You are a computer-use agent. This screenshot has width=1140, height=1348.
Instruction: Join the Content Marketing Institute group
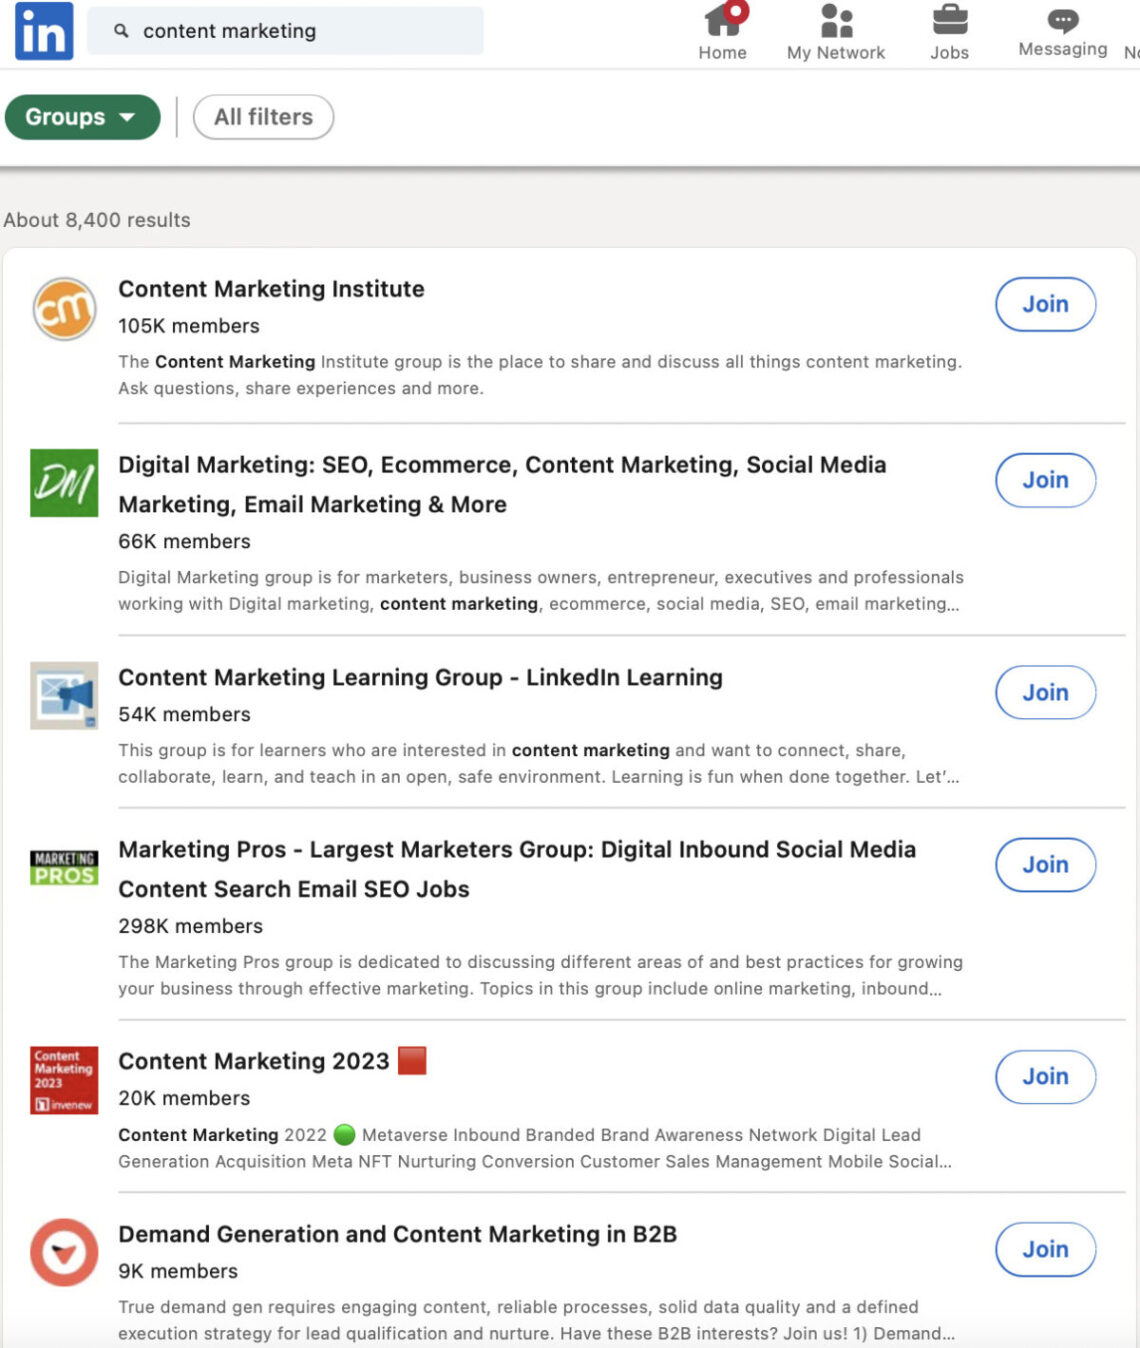[x=1045, y=304]
